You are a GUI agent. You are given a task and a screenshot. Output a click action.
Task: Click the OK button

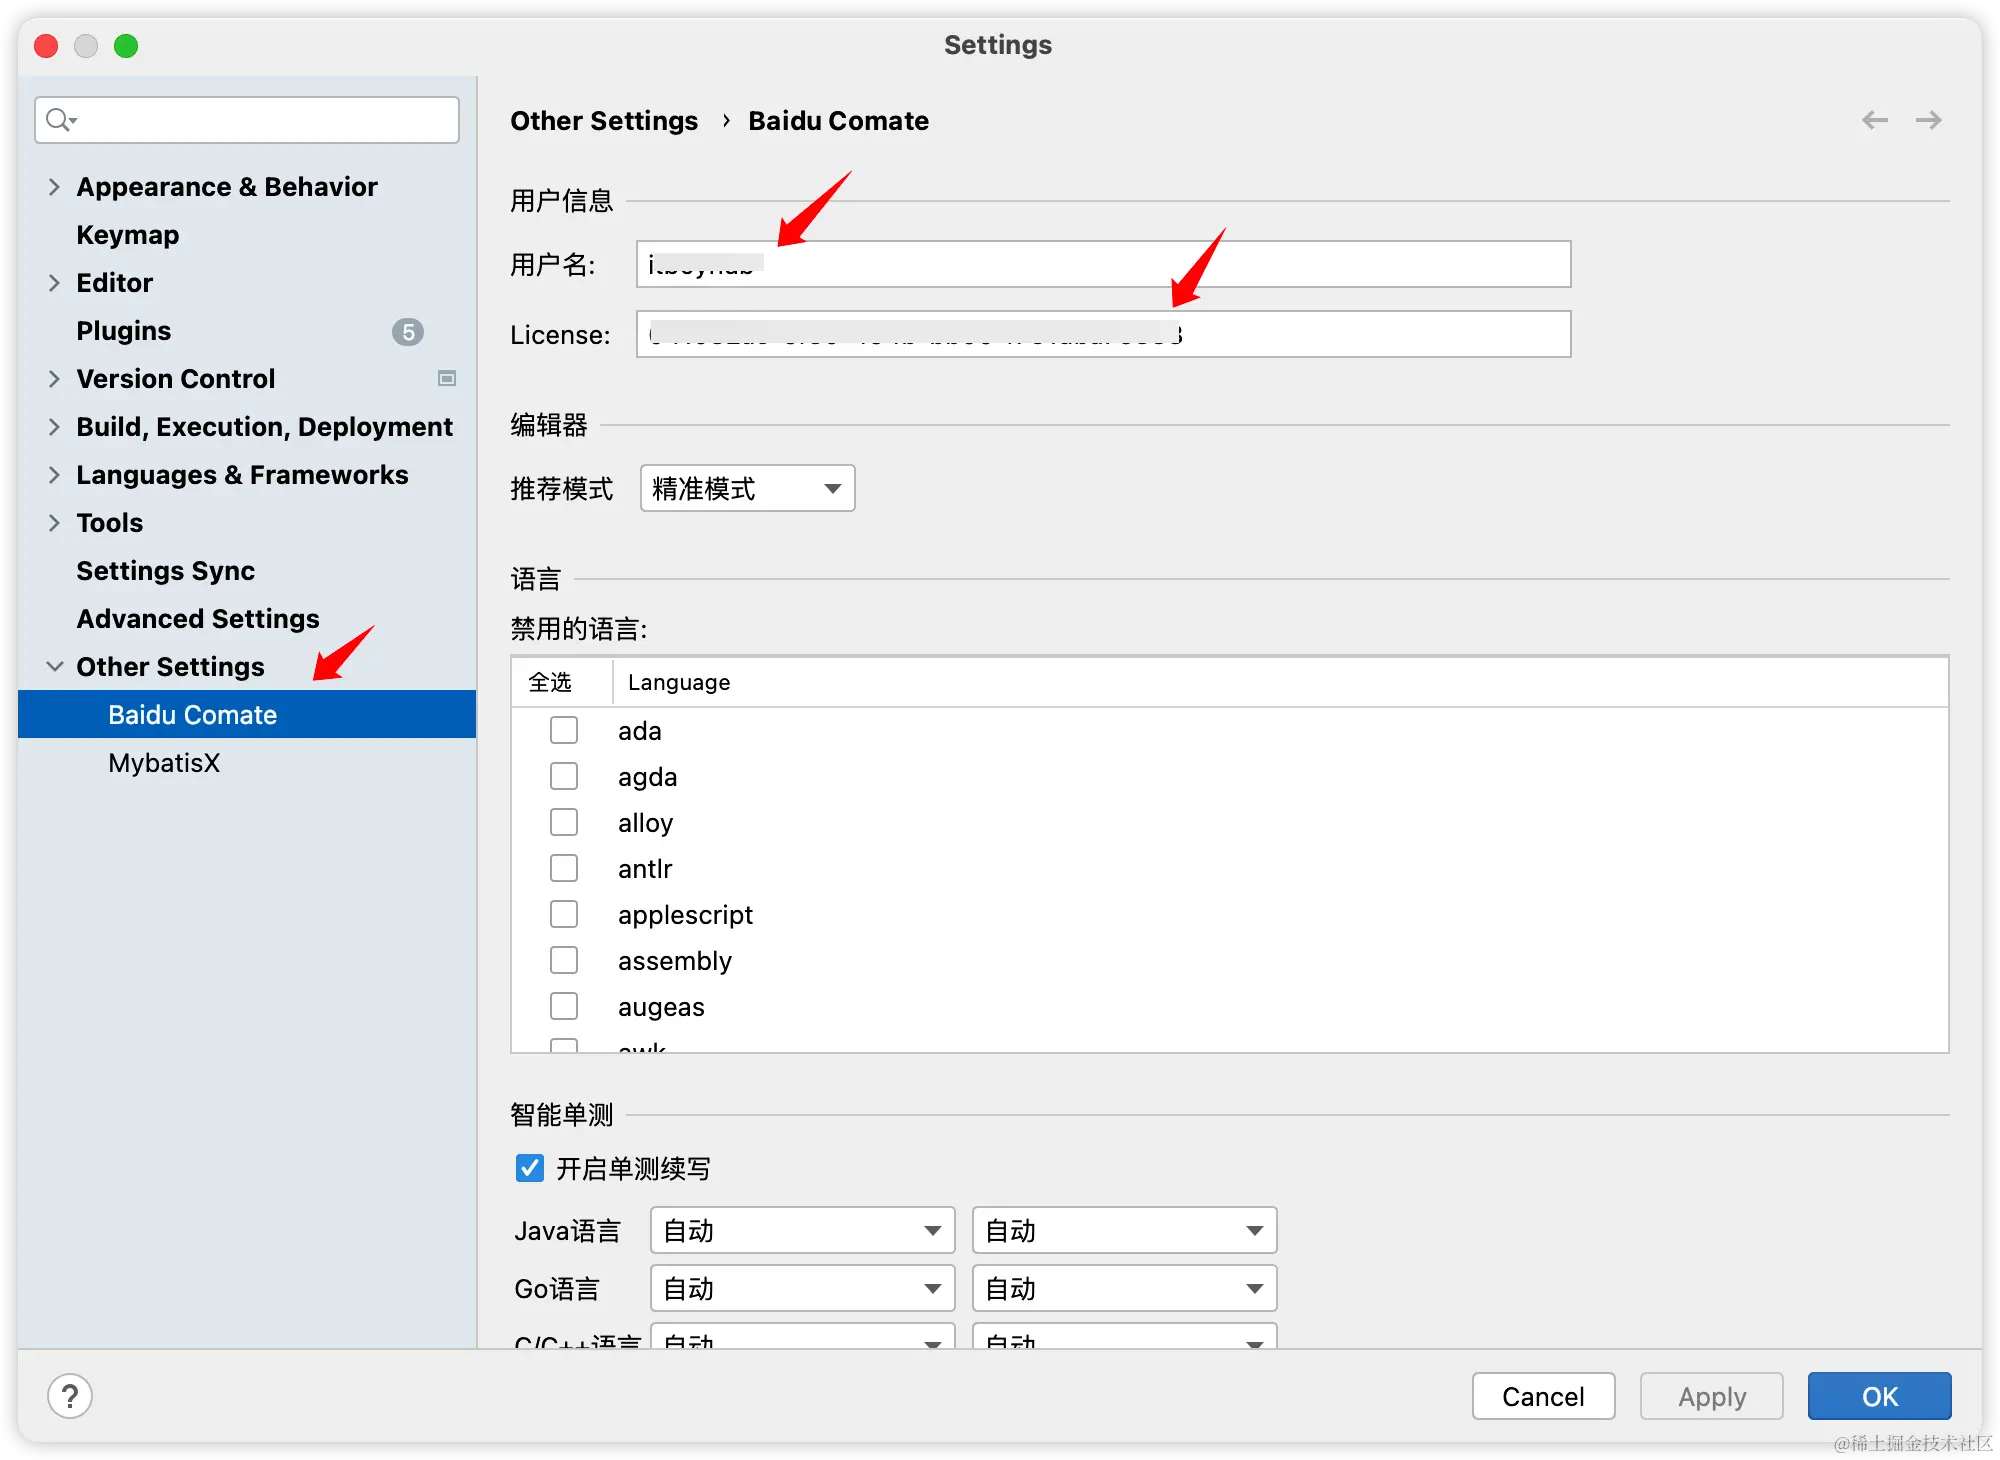[x=1878, y=1396]
